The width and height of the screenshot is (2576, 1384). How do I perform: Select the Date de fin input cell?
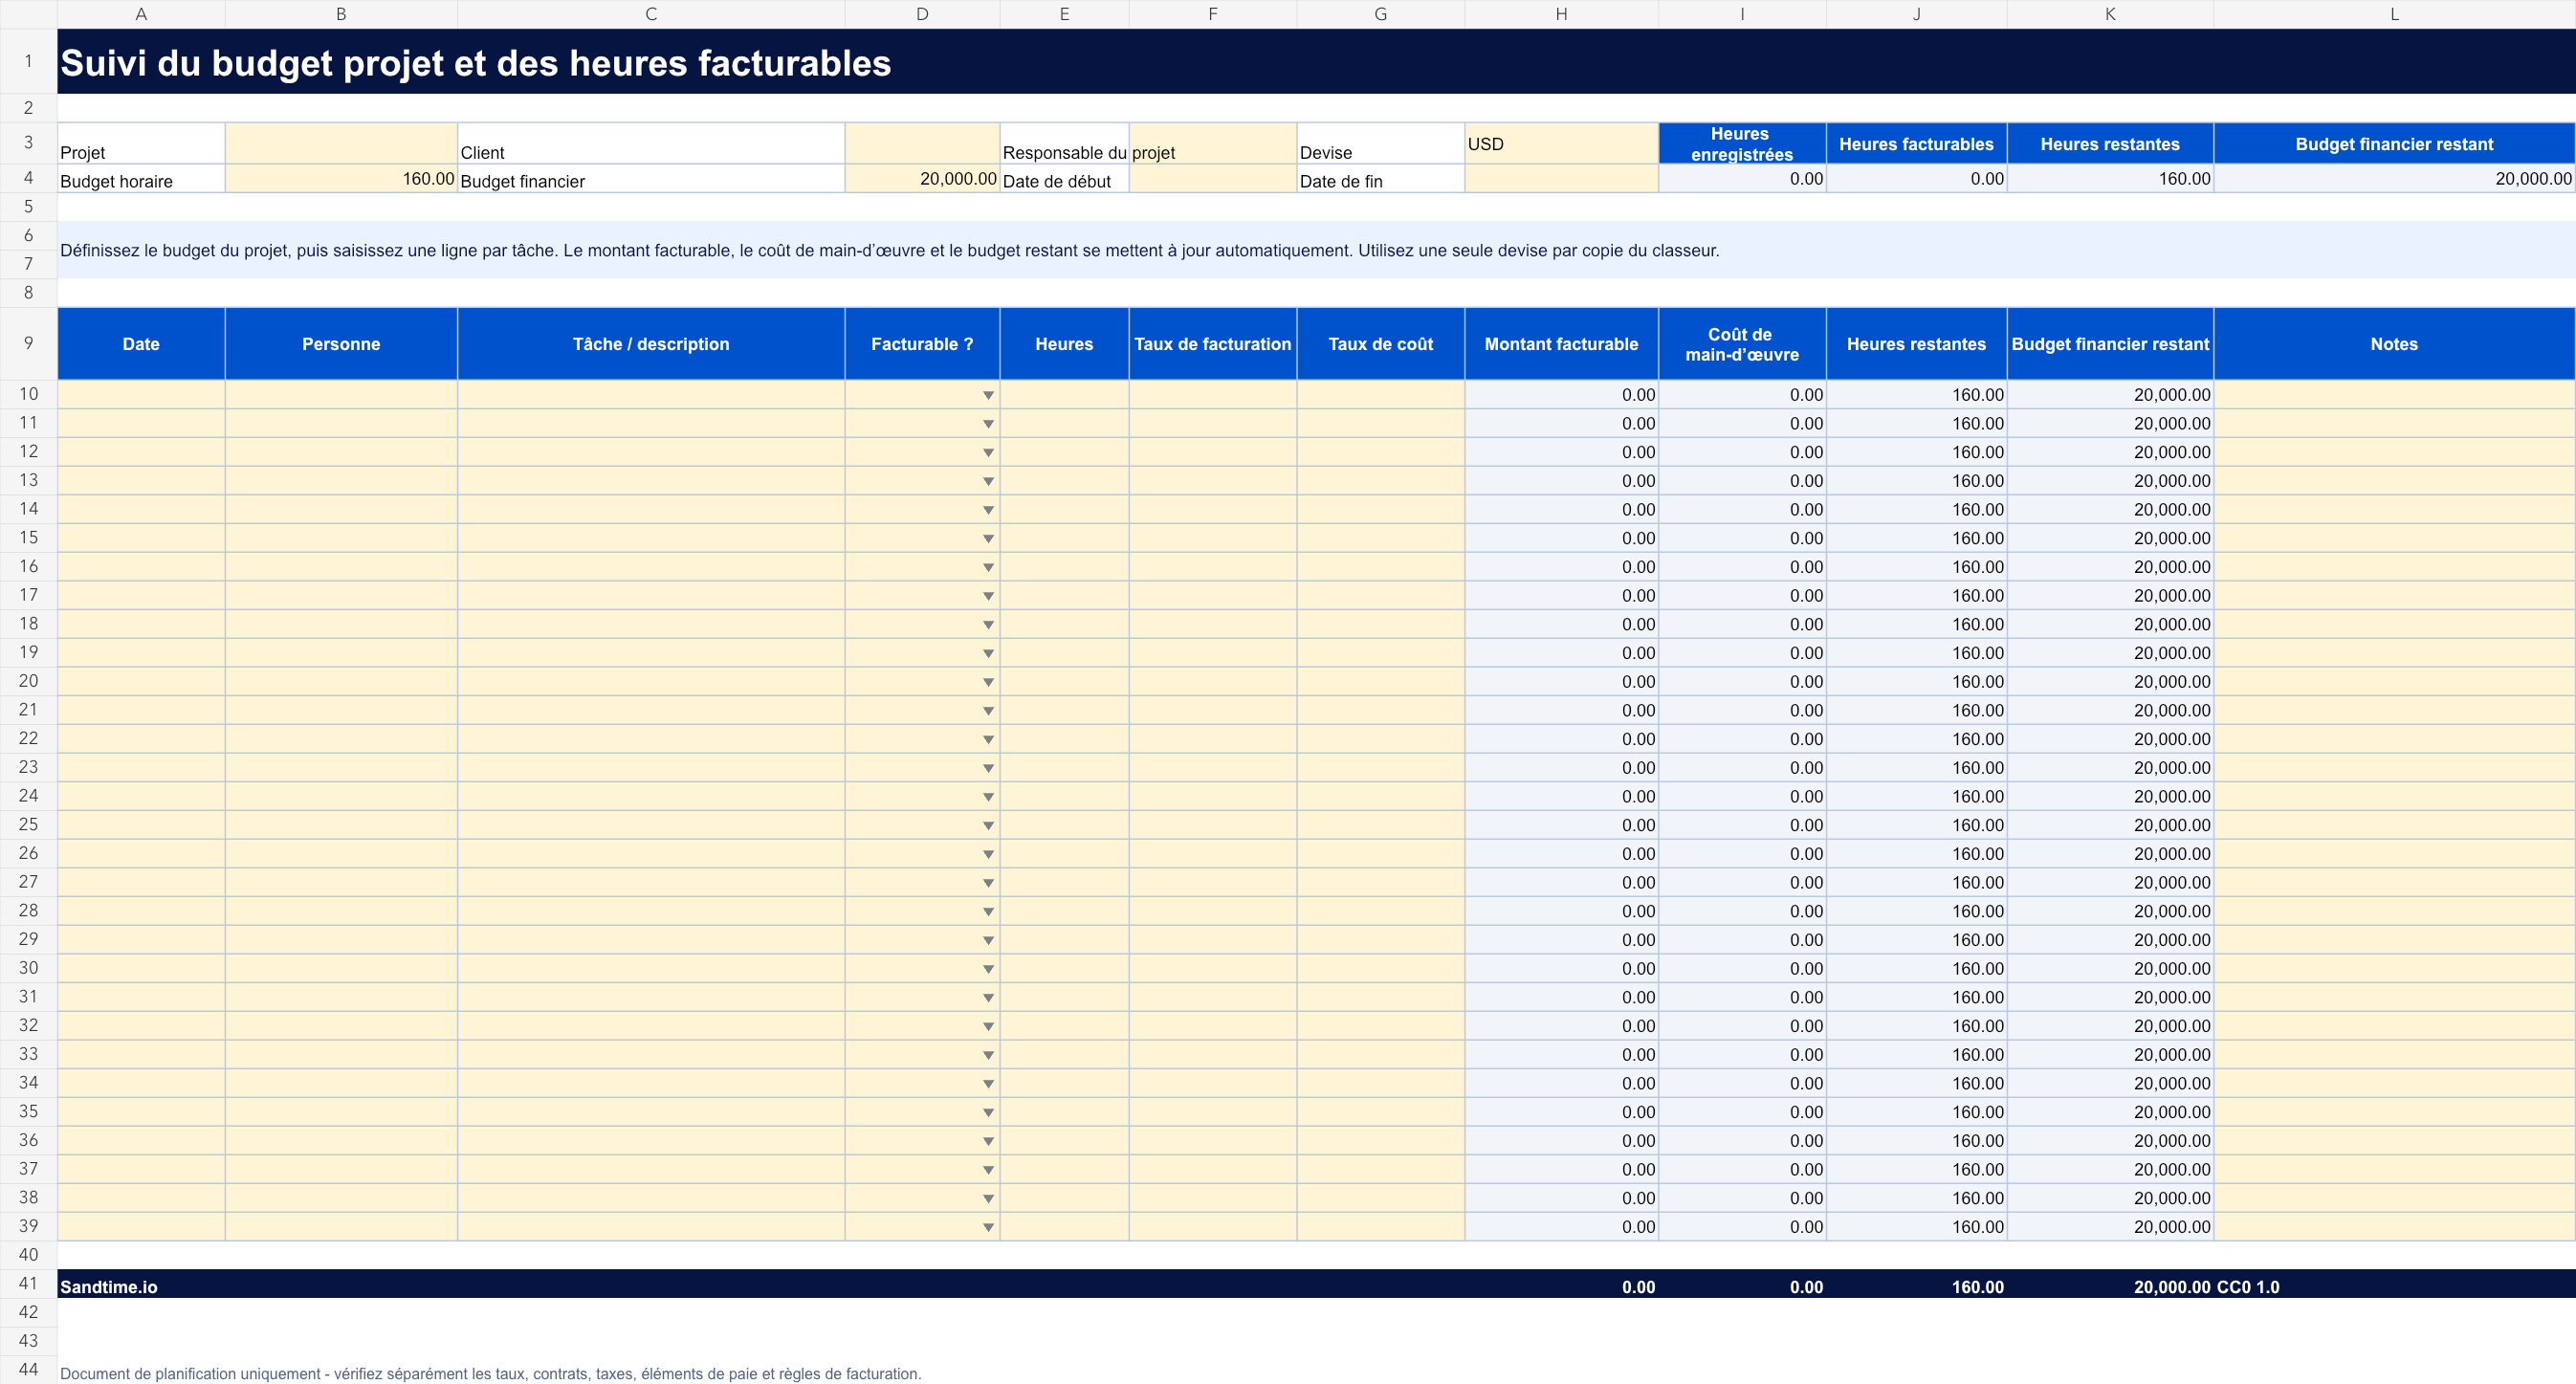pyautogui.click(x=1561, y=178)
